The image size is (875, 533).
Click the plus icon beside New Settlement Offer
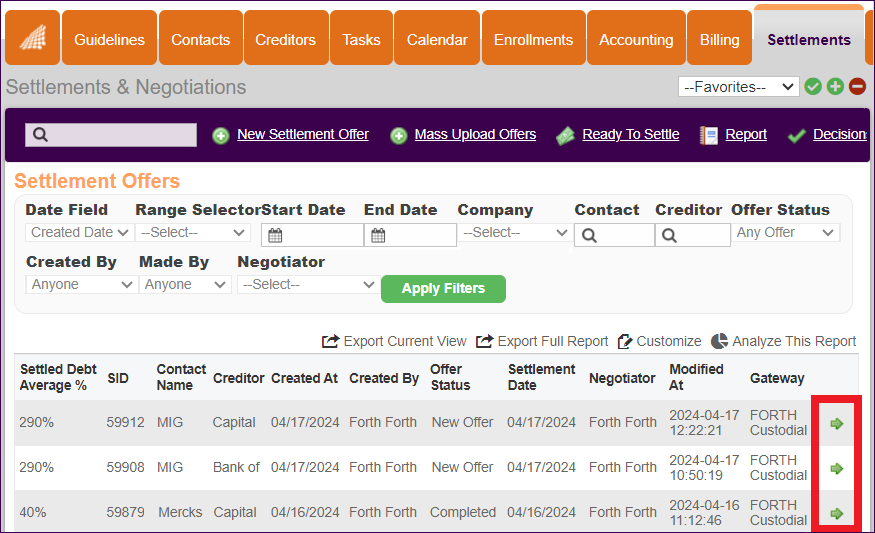coord(221,136)
